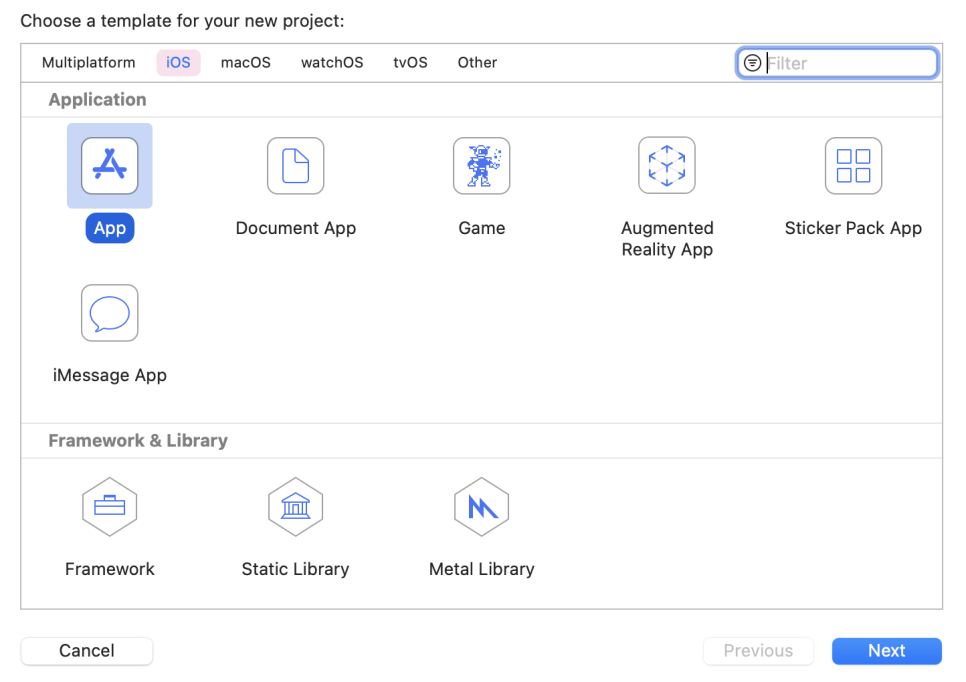Select the Game template icon
The image size is (966, 682).
pos(482,166)
